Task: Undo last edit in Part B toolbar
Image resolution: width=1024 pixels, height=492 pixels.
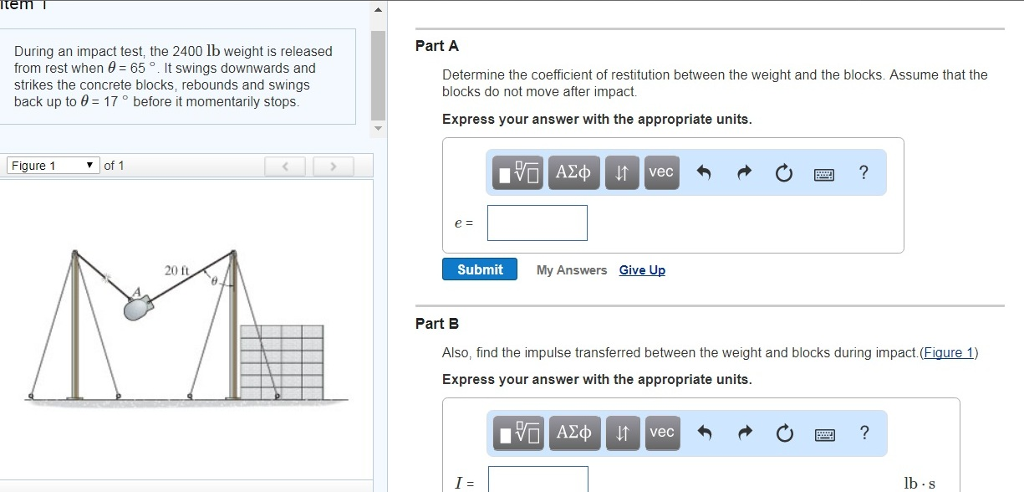Action: 704,433
